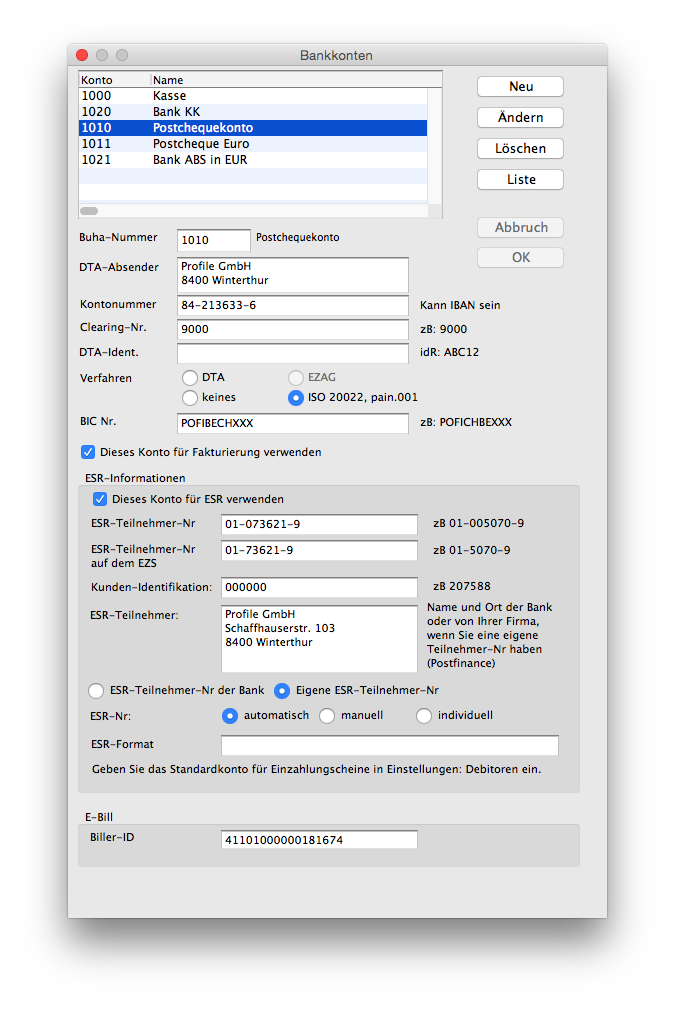The image size is (675, 1010).
Task: Click into the BIC Nr. field
Action: (293, 423)
